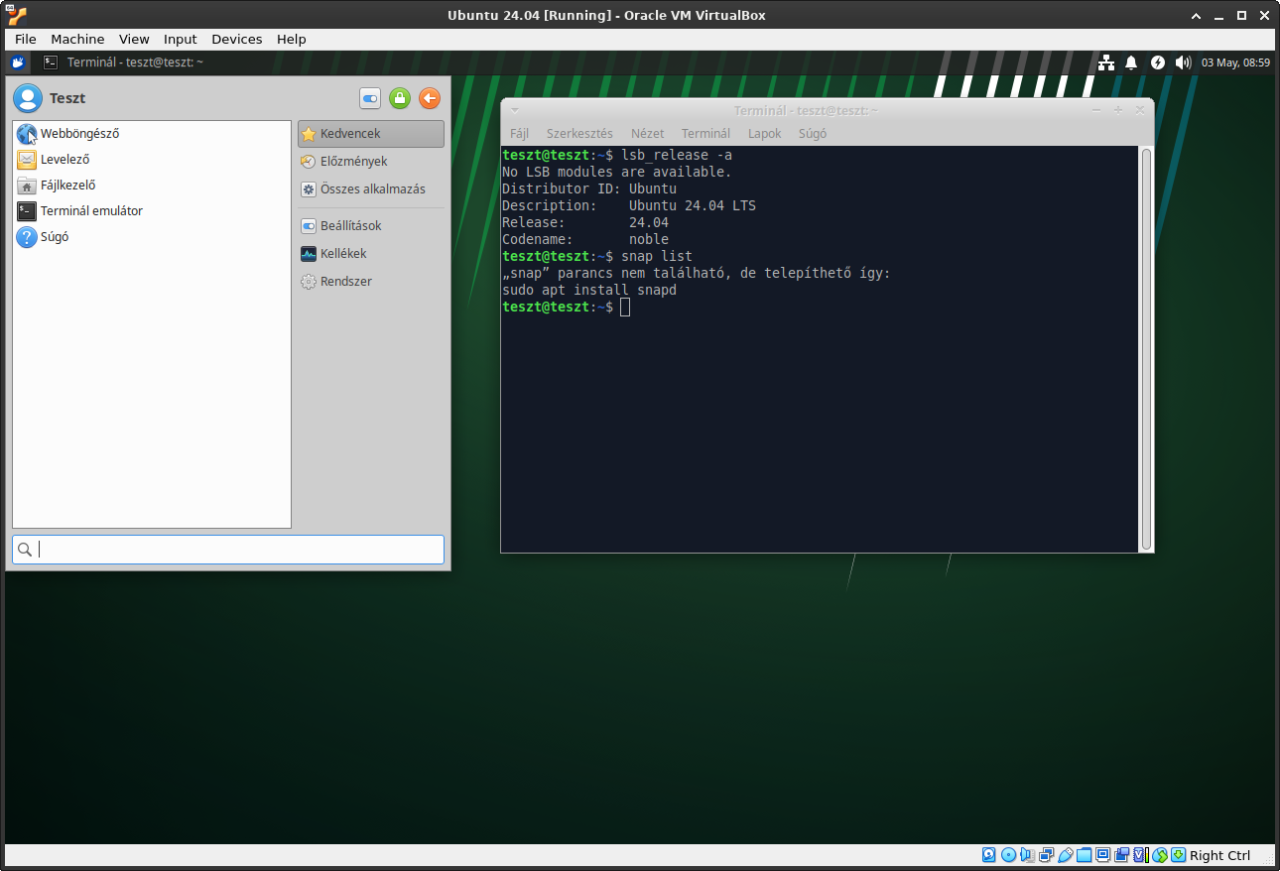1280x871 pixels.
Task: Click the VirtualBox network adapter status icon
Action: pos(1046,855)
